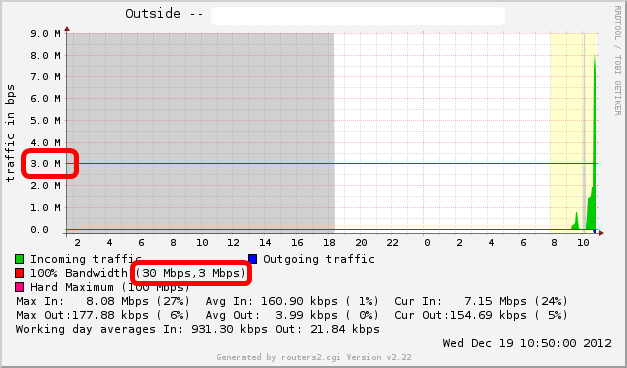Select the 'Outside --' graph title
Screen dimensions: 627x368
[164, 14]
